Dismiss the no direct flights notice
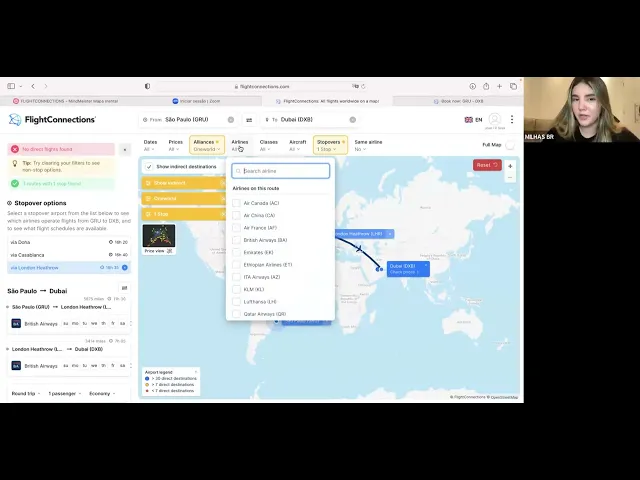Screen dimensions: 640x480 tap(125, 149)
